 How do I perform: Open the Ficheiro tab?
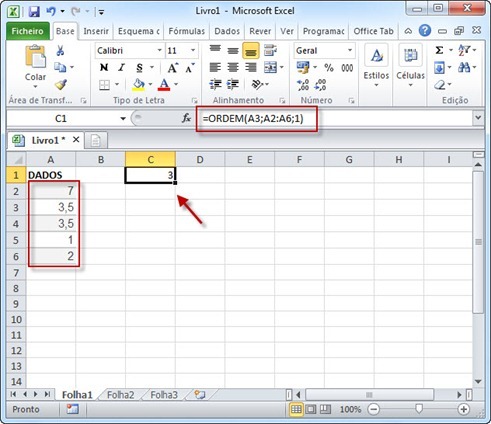tap(28, 31)
